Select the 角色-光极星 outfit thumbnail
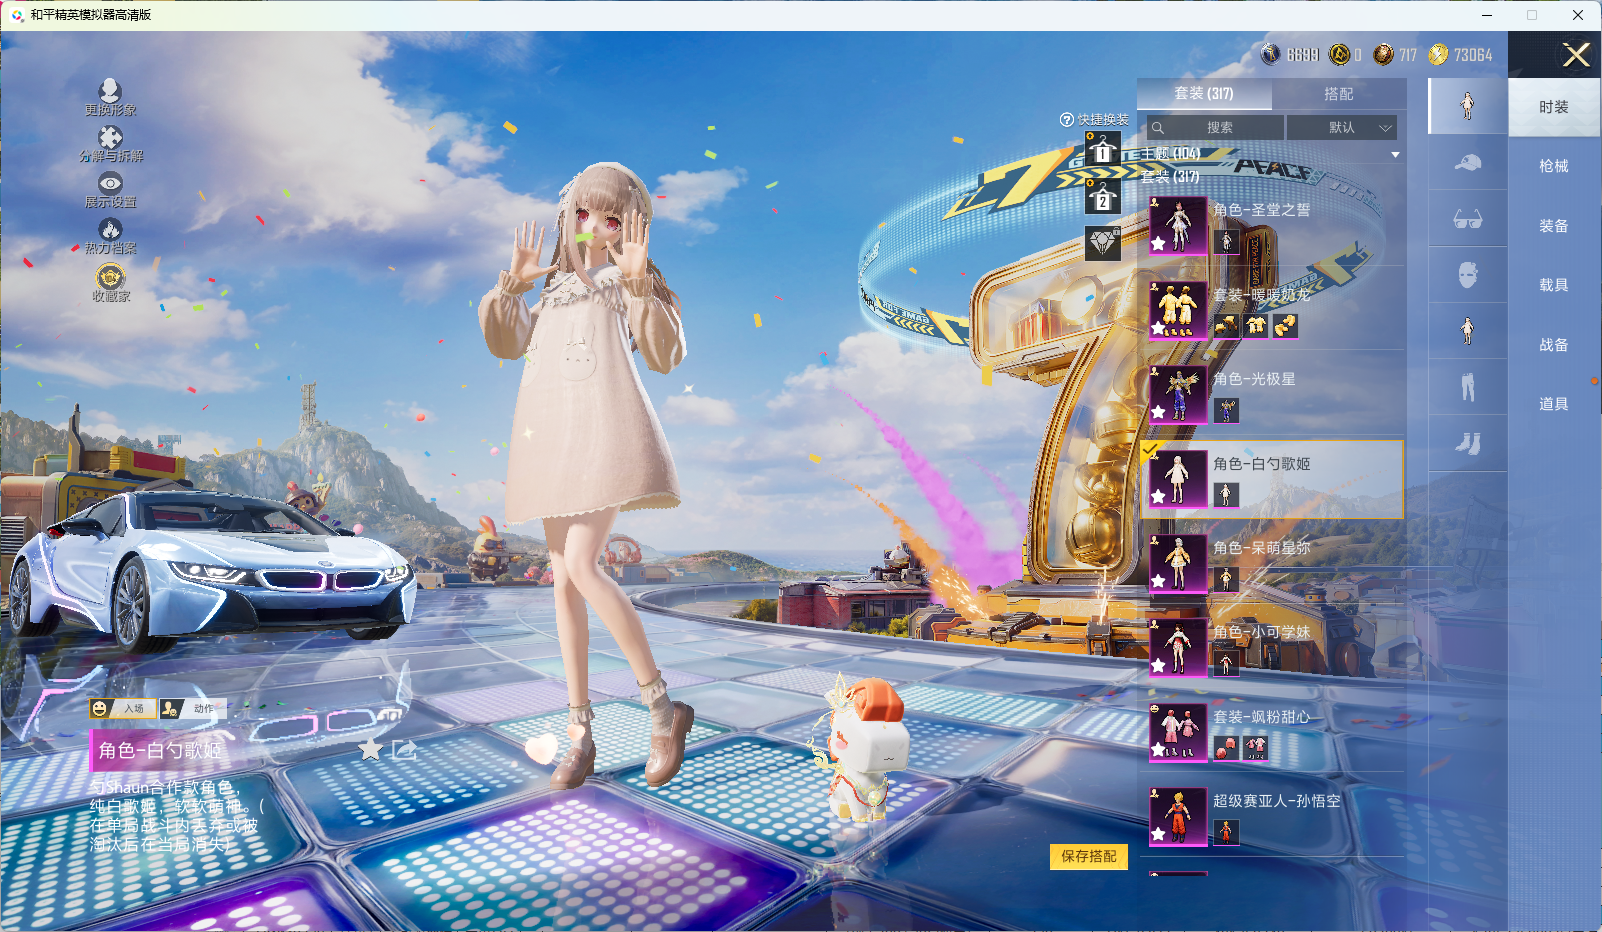 click(x=1178, y=394)
